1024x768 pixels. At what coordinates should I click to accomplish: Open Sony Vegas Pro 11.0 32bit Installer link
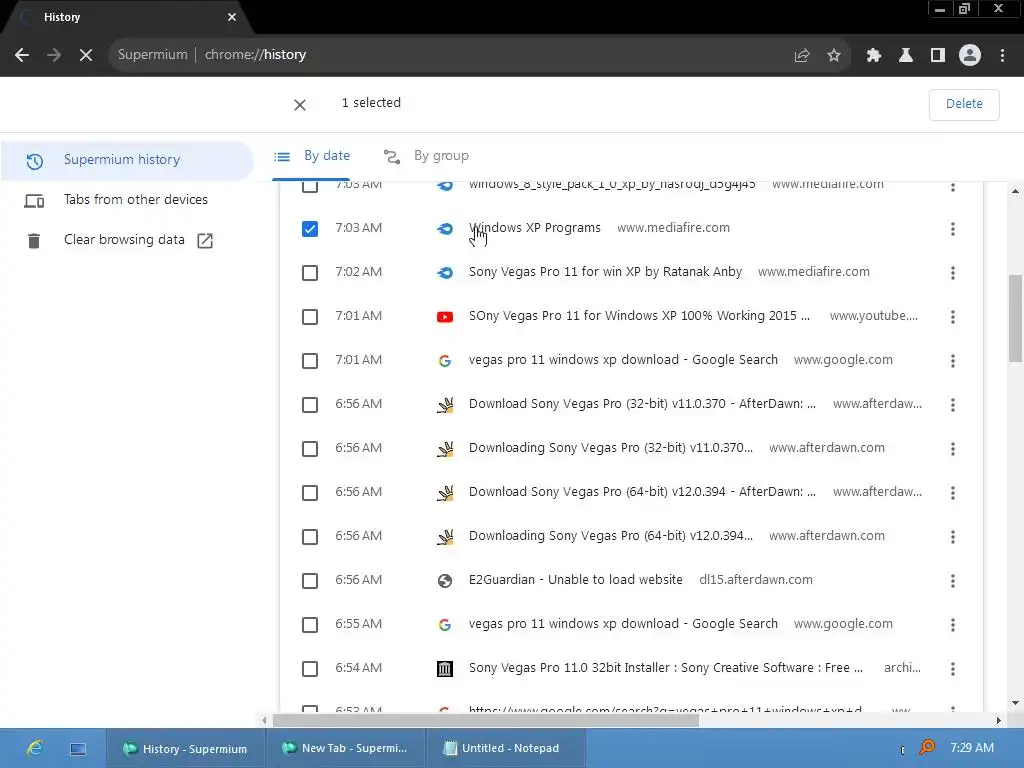coord(665,668)
